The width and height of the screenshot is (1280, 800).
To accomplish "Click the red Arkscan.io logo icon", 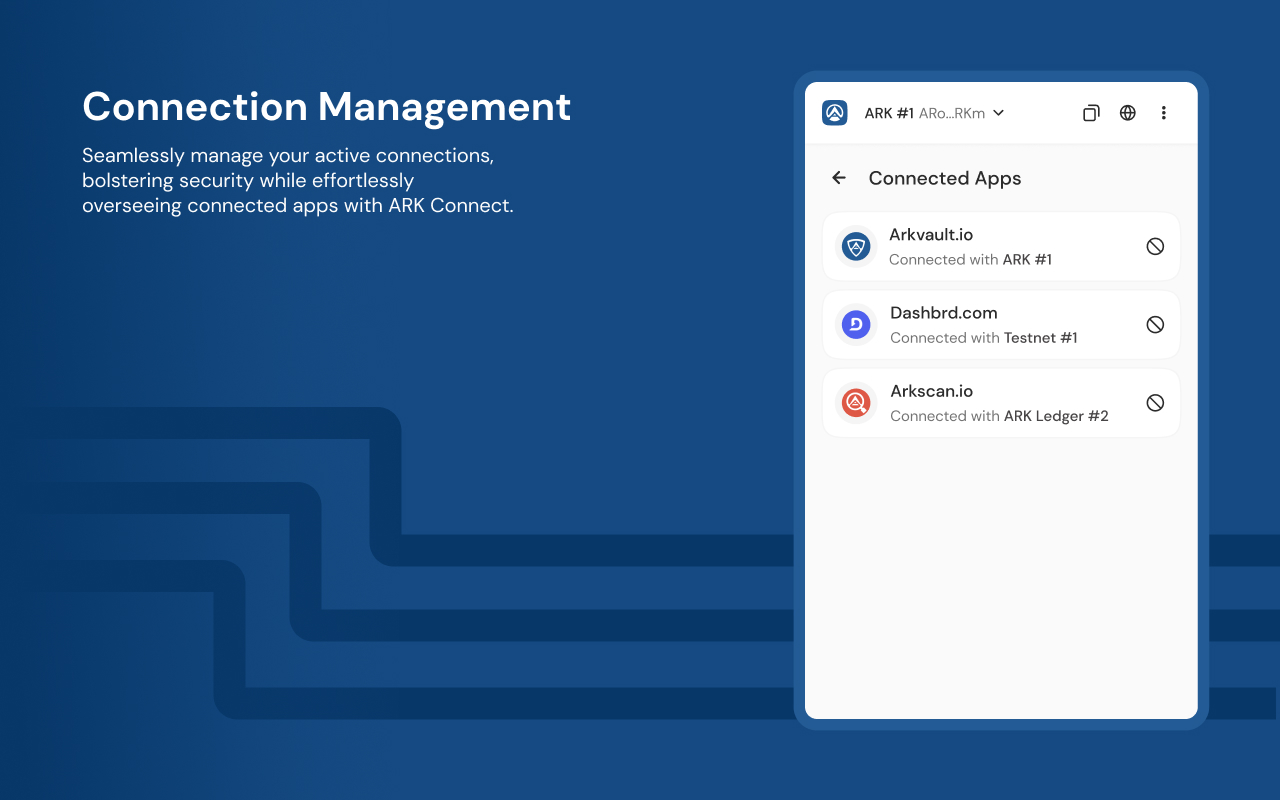I will coord(856,403).
